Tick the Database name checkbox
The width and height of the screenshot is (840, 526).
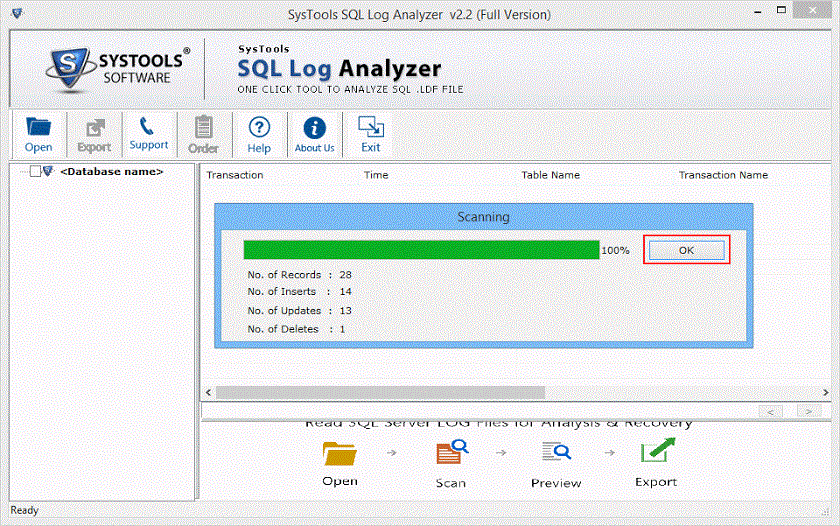35,171
